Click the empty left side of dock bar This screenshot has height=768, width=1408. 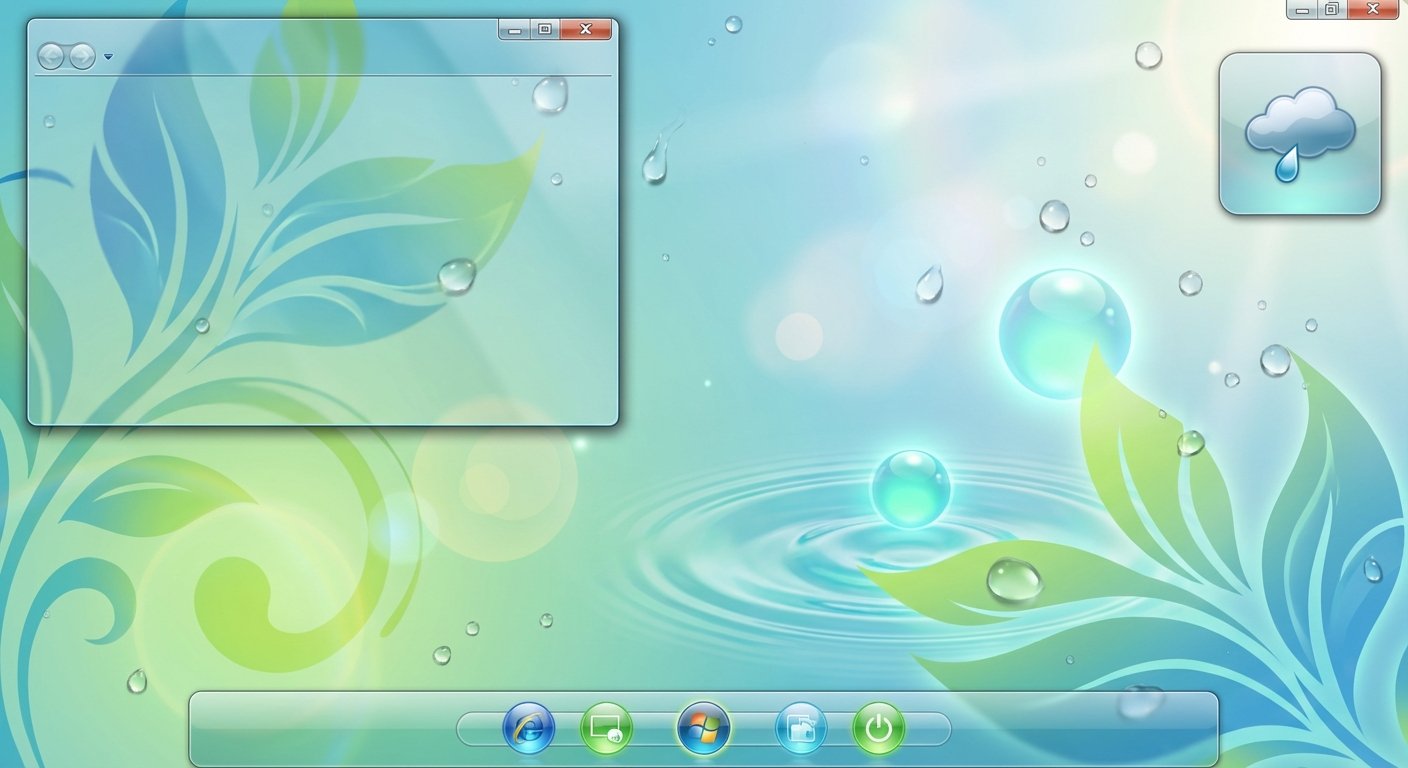point(320,728)
